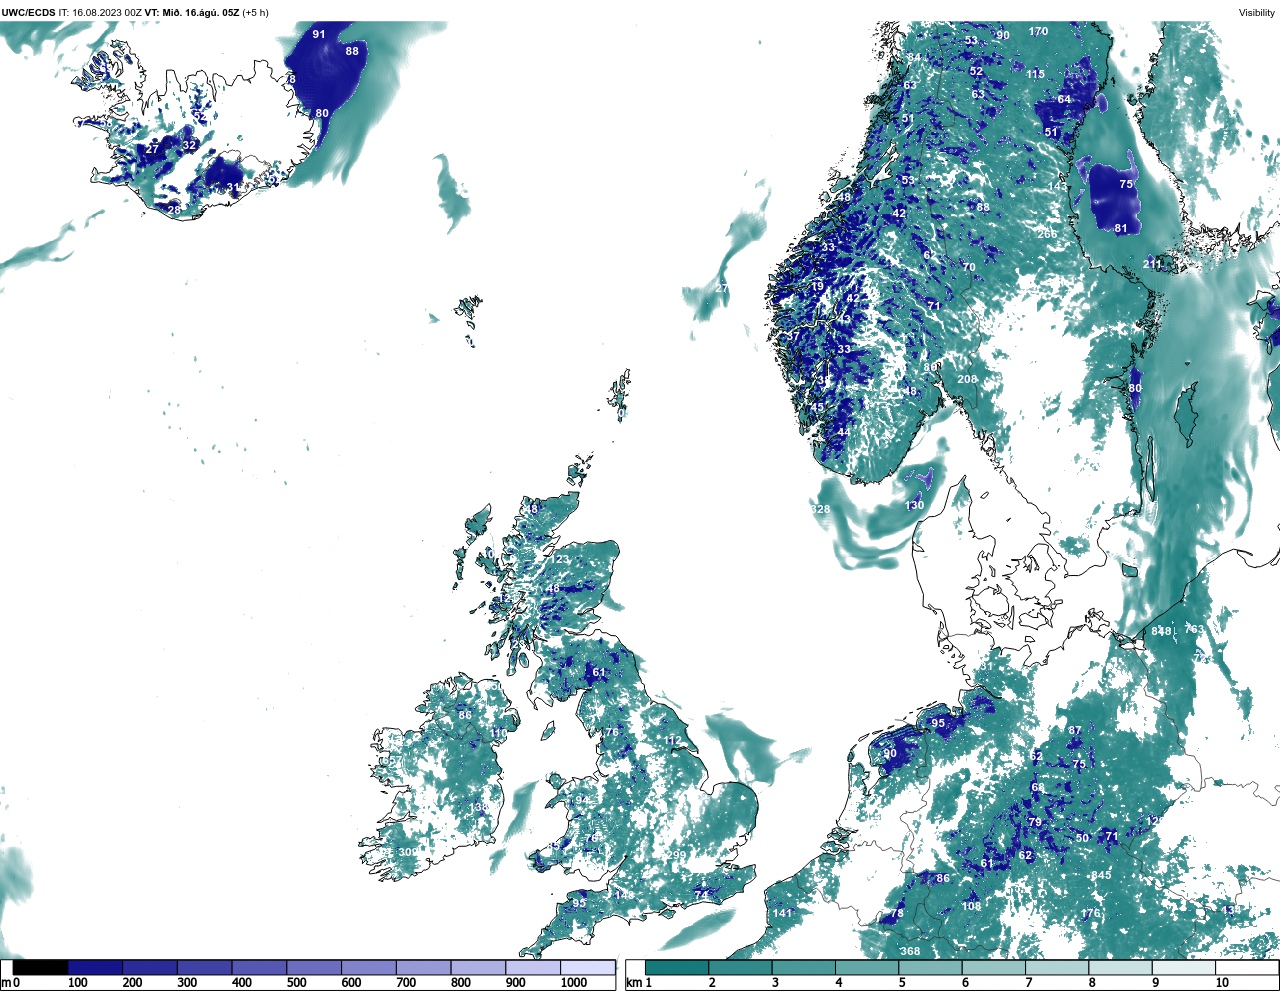Image resolution: width=1280 pixels, height=991 pixels.
Task: Click the 7–8 km legend swatch
Action: 1057,968
